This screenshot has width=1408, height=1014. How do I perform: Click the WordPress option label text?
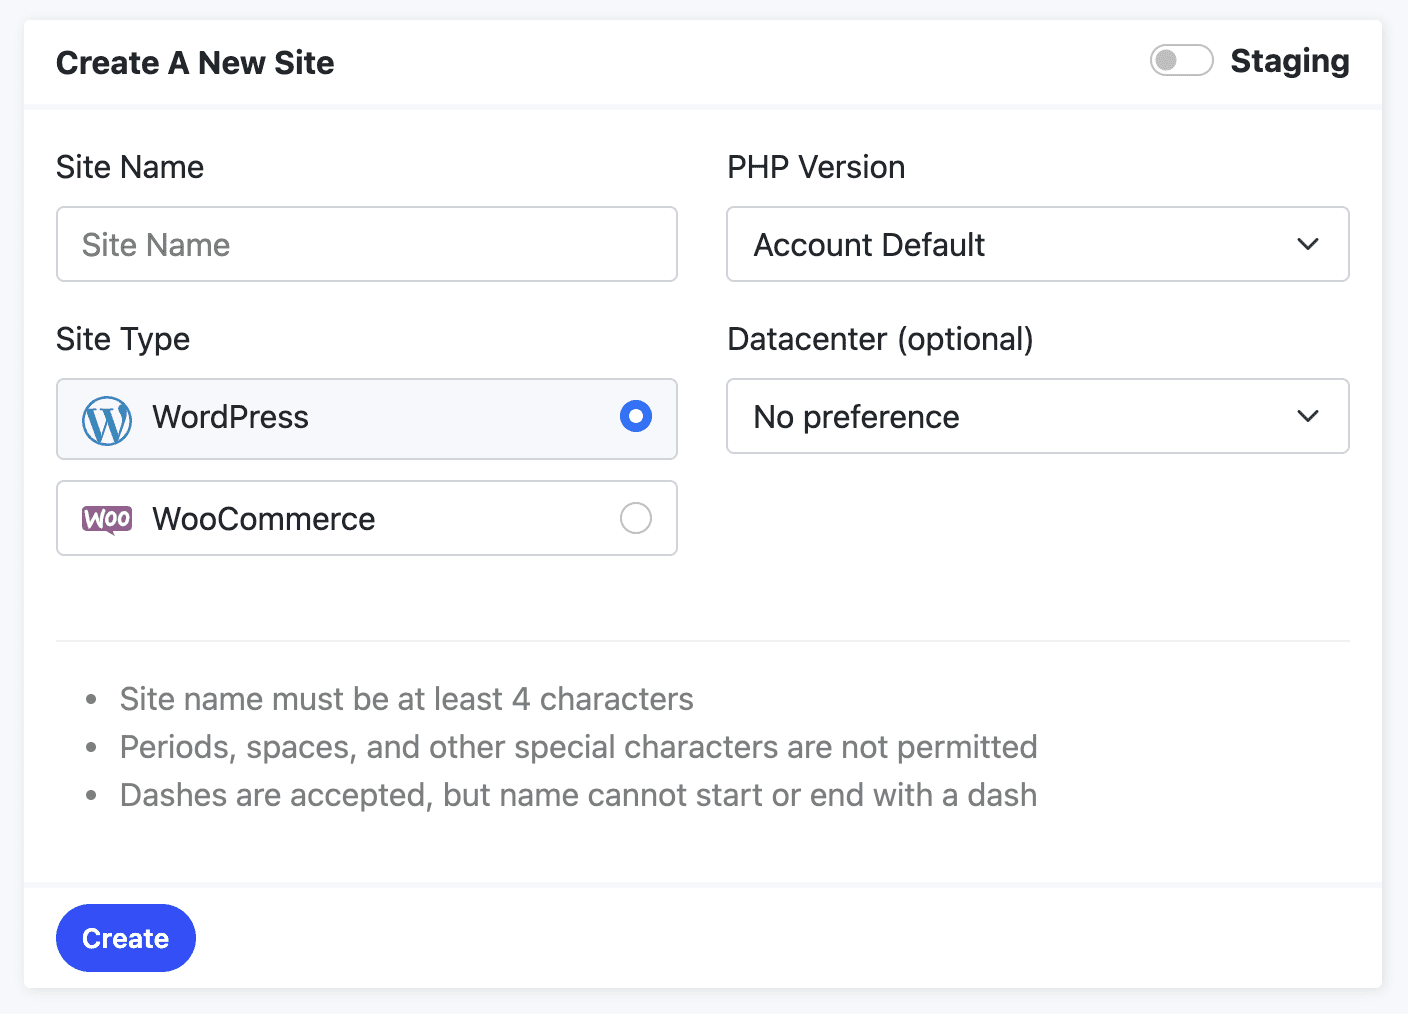pos(230,417)
